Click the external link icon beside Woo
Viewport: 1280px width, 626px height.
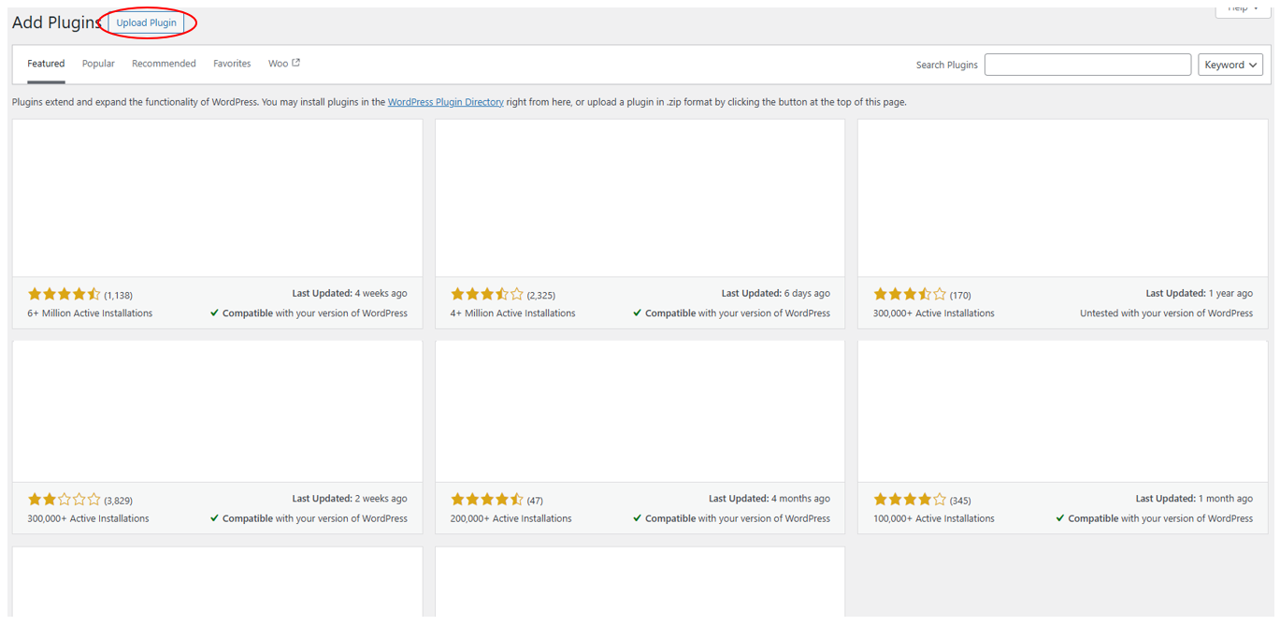click(296, 63)
